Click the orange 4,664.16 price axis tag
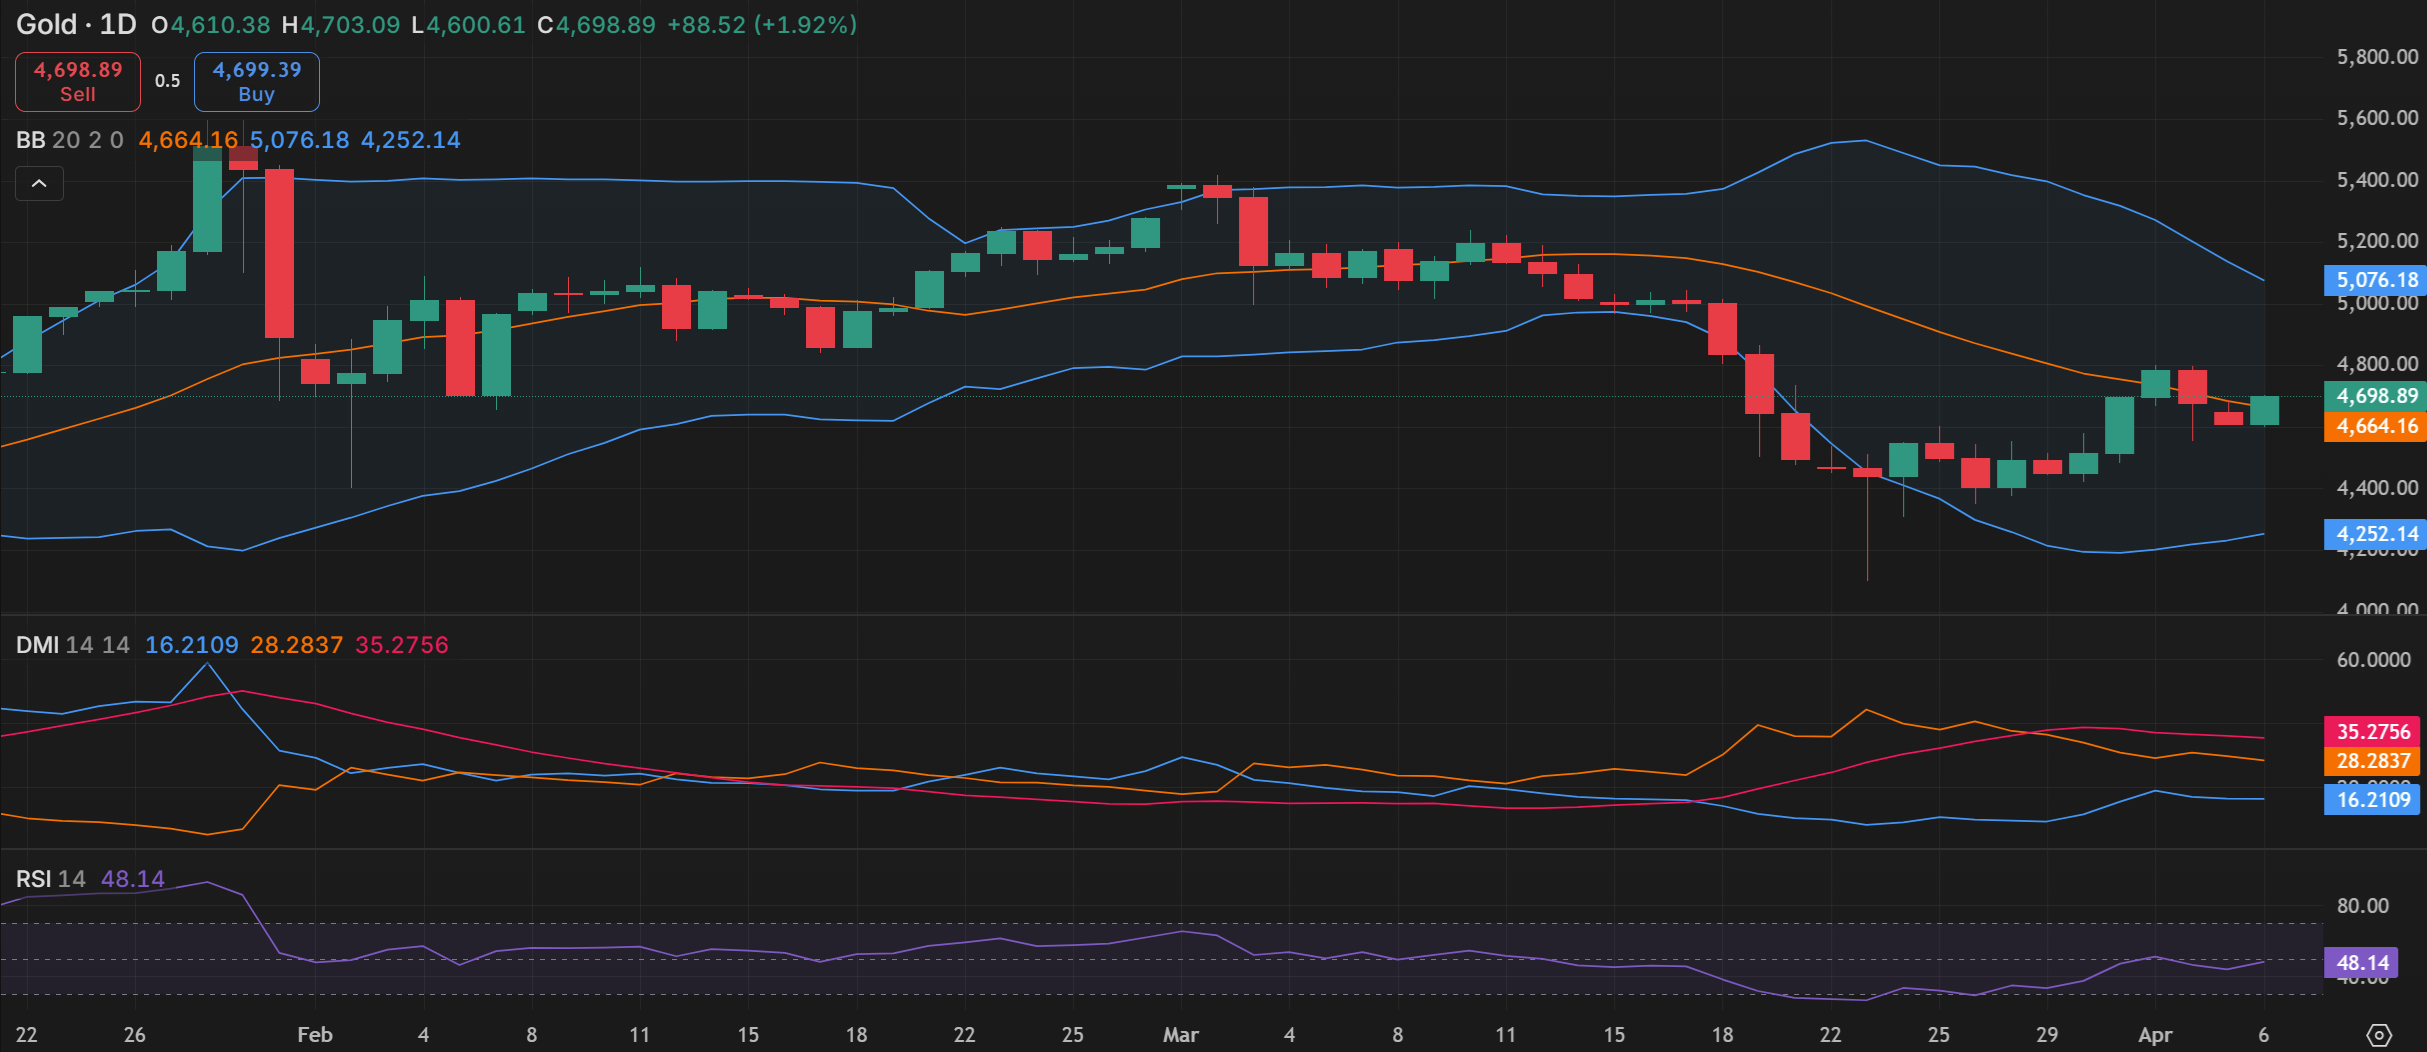The width and height of the screenshot is (2427, 1052). 2375,426
